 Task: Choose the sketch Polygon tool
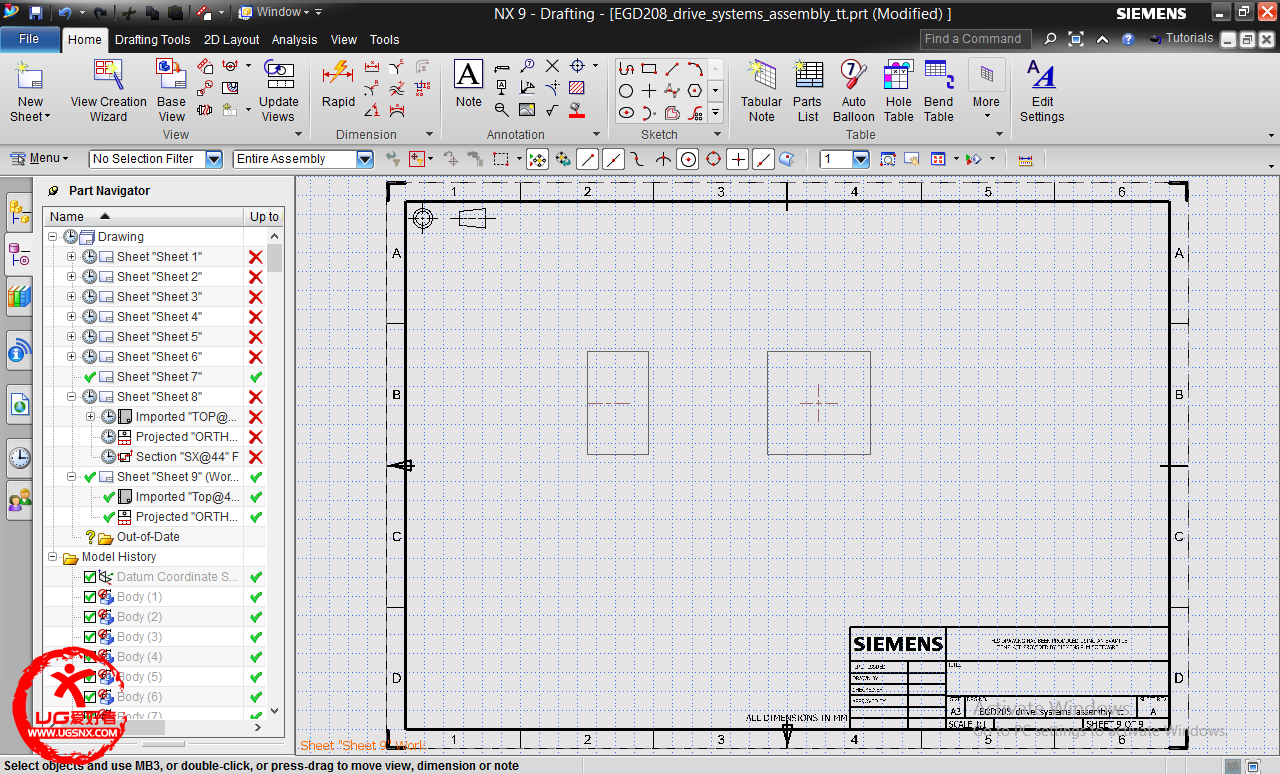click(x=695, y=91)
